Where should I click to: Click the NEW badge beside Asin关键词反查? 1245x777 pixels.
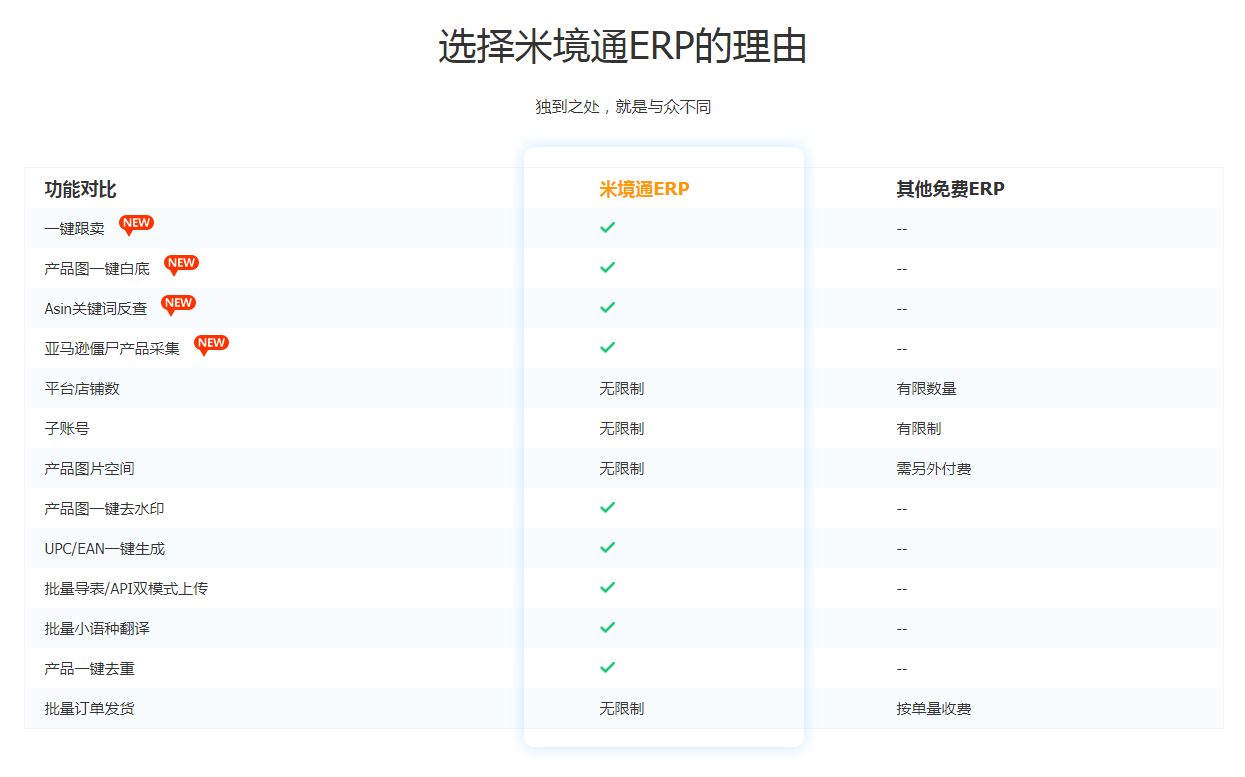[178, 304]
